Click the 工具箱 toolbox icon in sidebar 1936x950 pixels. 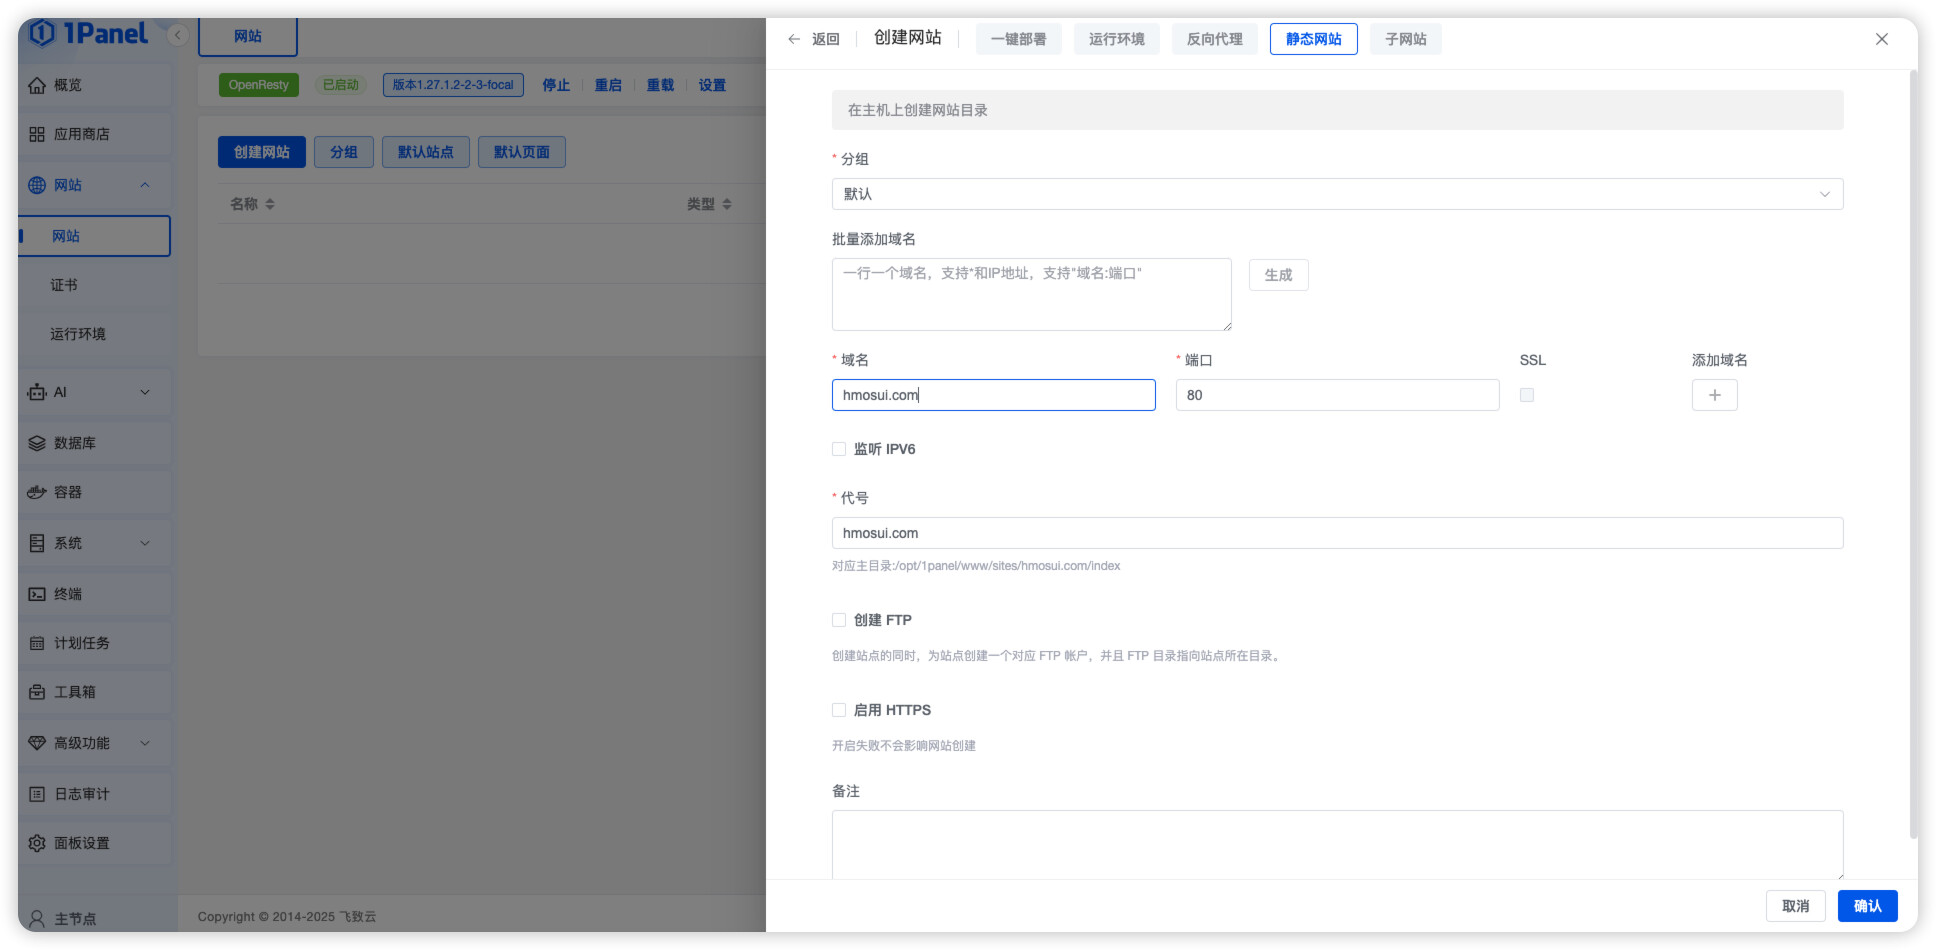point(37,692)
